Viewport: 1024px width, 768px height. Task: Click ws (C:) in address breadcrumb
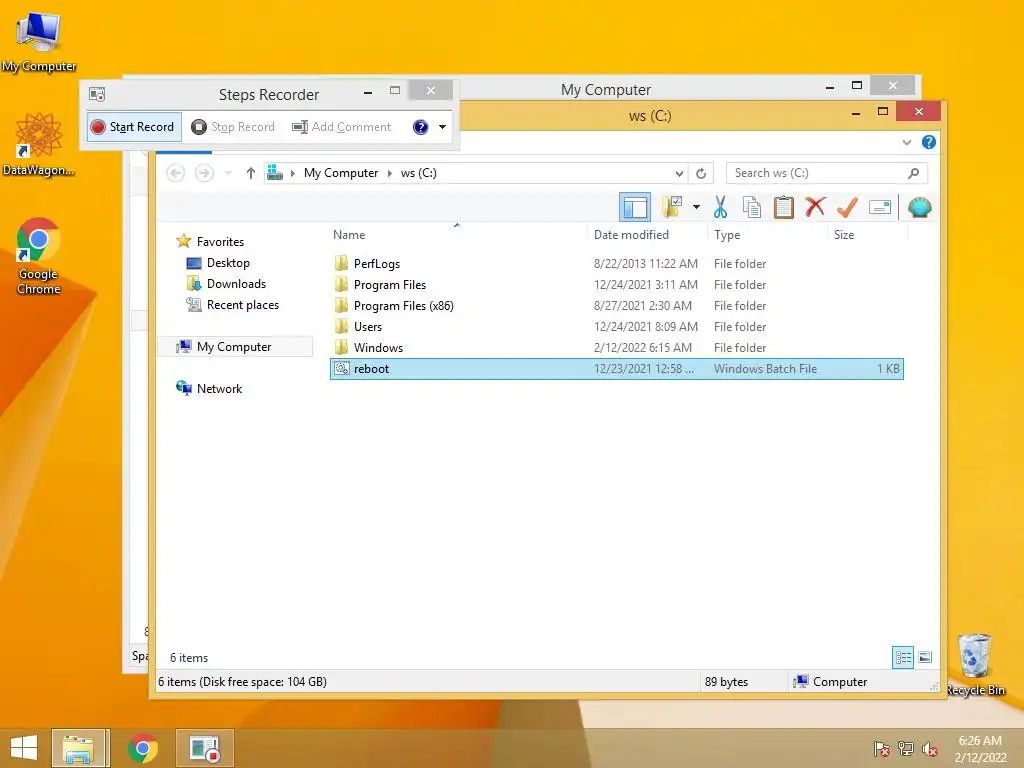coord(419,173)
